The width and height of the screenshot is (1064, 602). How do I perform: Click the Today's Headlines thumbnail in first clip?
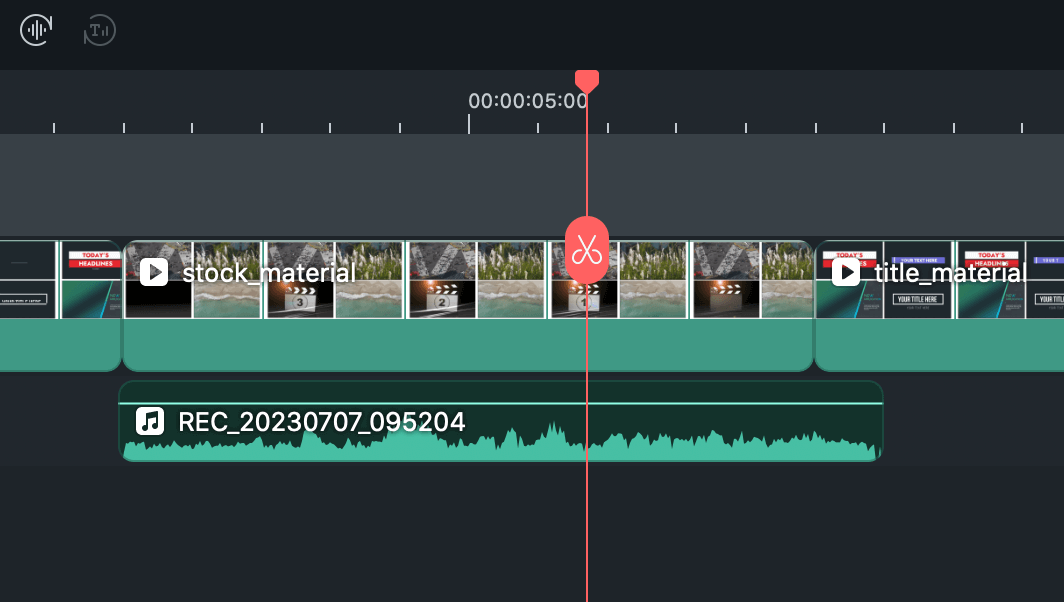tap(92, 261)
